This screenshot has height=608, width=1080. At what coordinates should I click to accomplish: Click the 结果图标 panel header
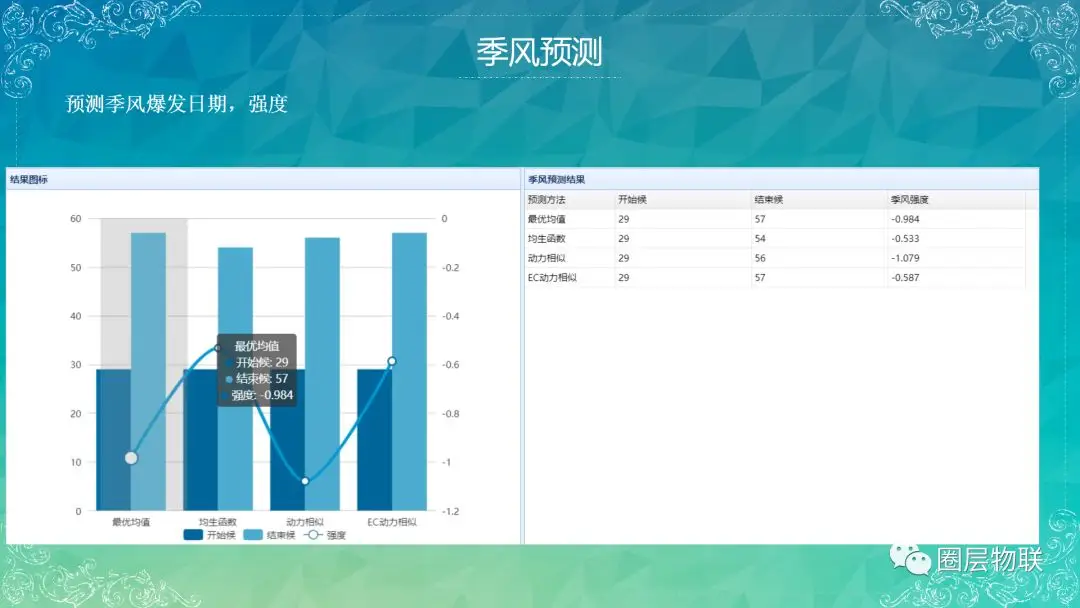pyautogui.click(x=263, y=179)
